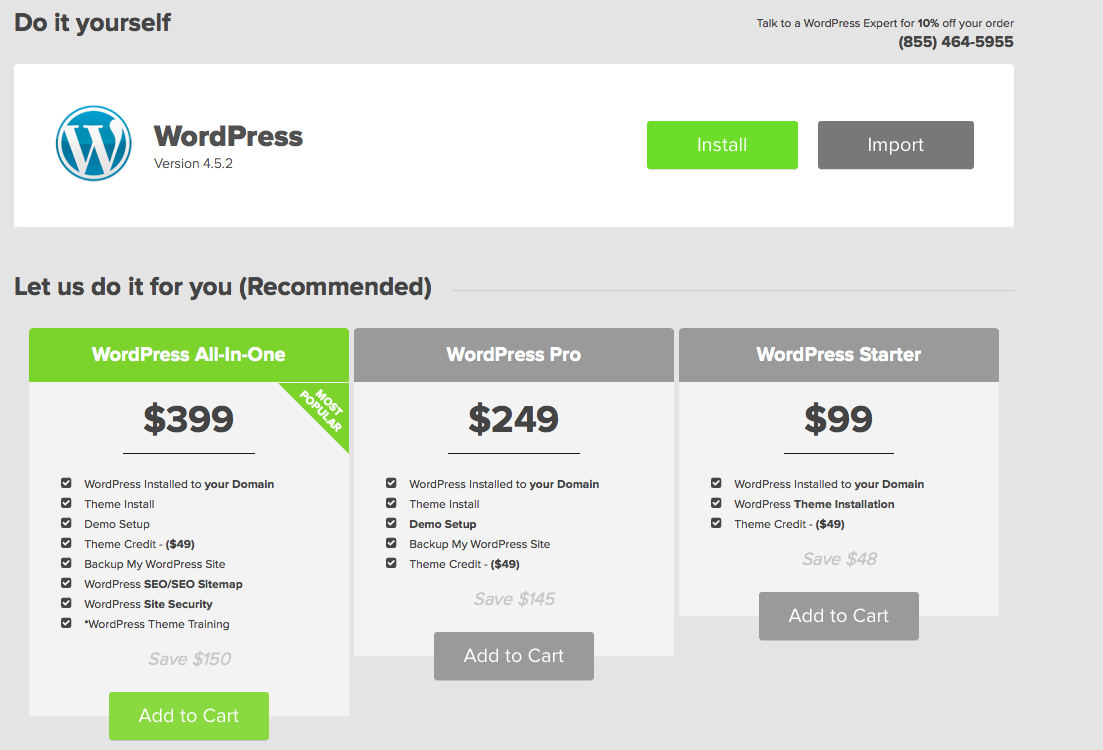
Task: Toggle Theme Credit checkbox in Starter plan
Action: click(716, 523)
